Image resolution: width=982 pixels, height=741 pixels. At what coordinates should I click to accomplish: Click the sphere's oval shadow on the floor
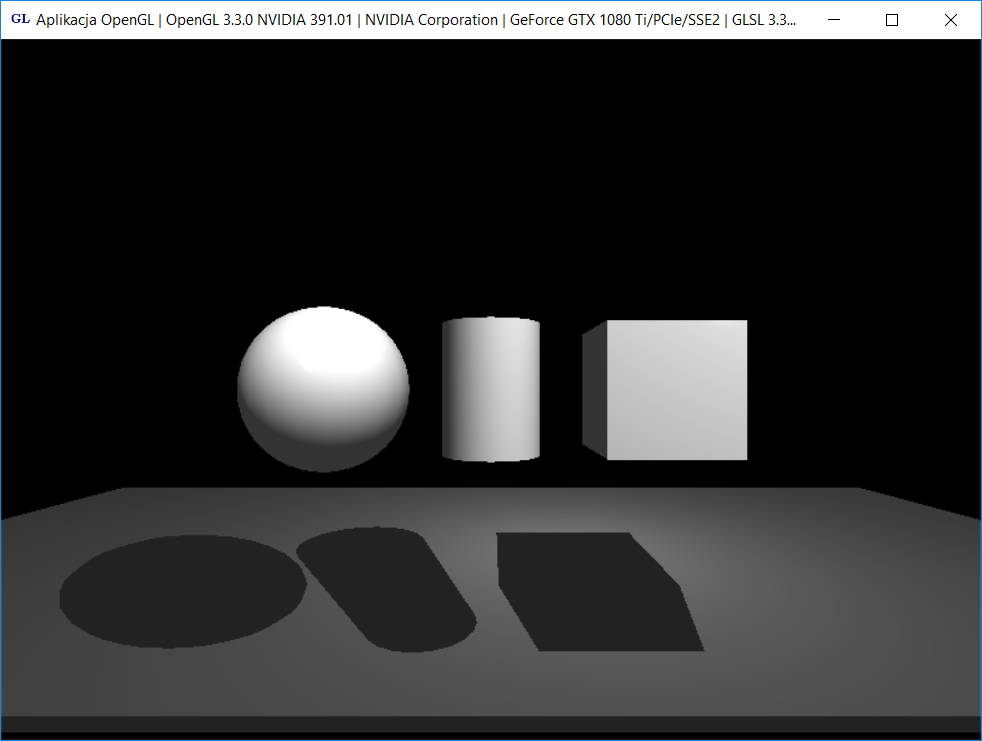(180, 592)
